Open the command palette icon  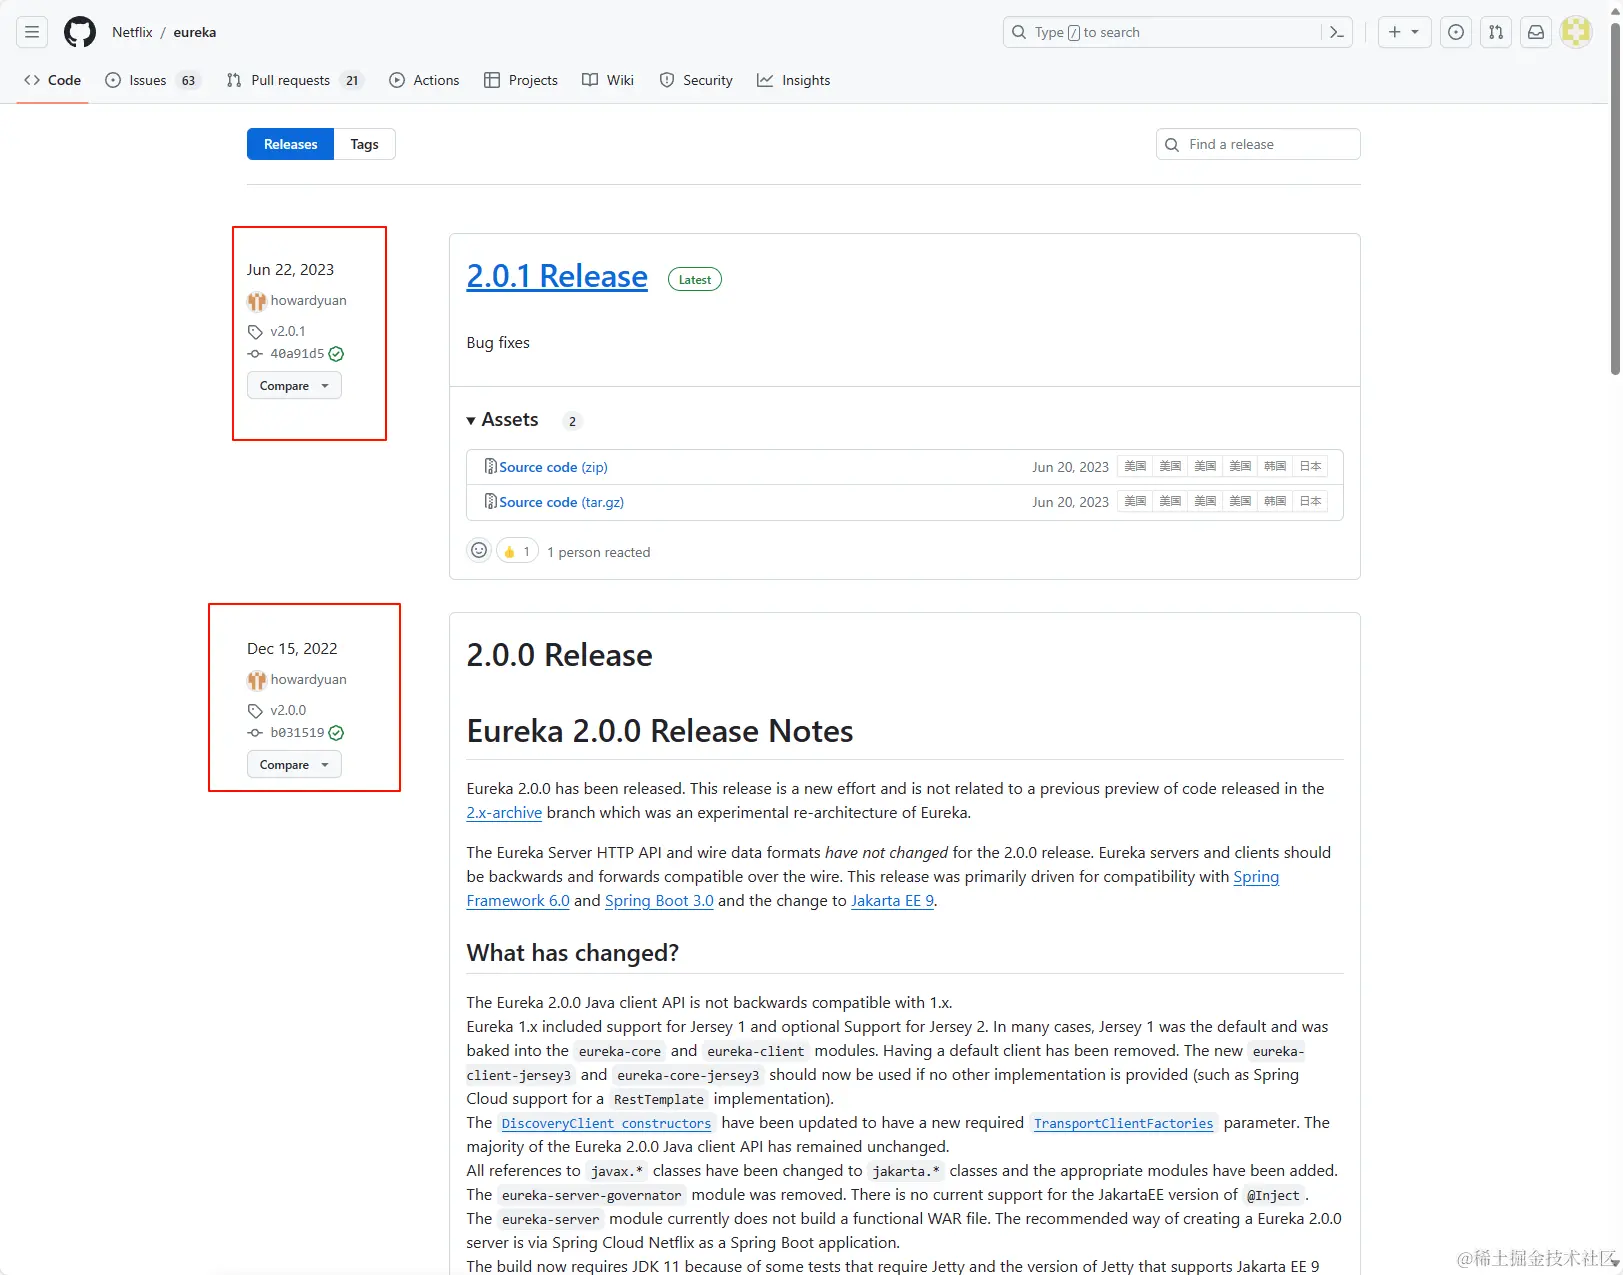click(1337, 32)
